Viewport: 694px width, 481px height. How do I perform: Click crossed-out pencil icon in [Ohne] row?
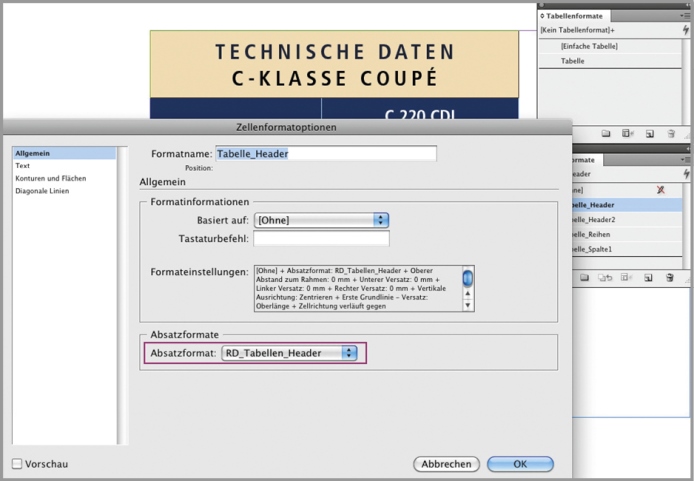tap(660, 189)
